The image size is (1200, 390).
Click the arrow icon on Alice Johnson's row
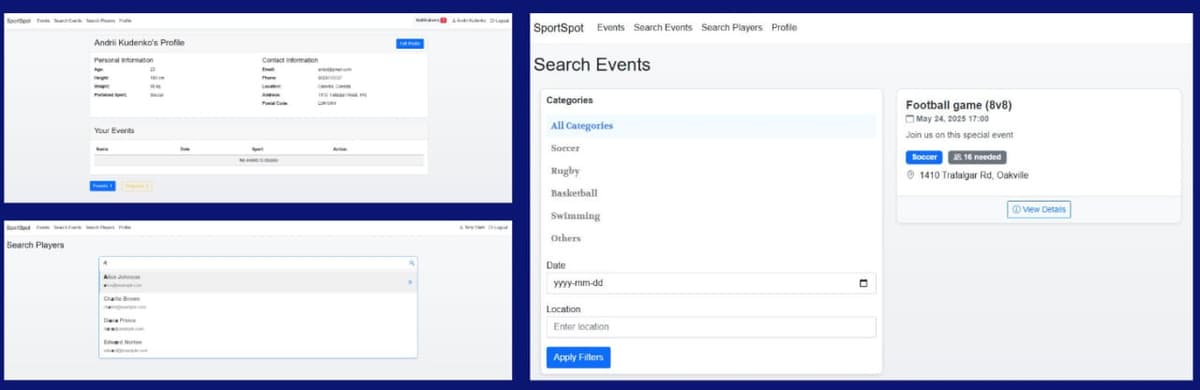[410, 282]
